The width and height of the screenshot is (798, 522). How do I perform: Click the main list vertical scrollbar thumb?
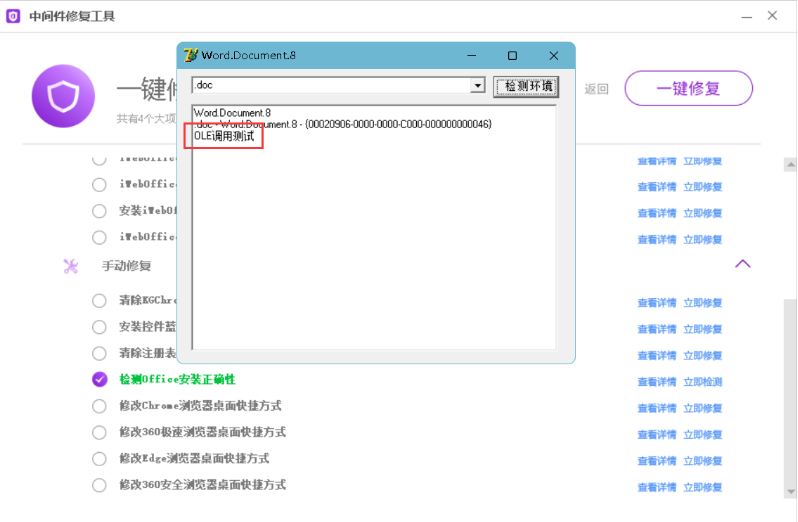pyautogui.click(x=790, y=391)
